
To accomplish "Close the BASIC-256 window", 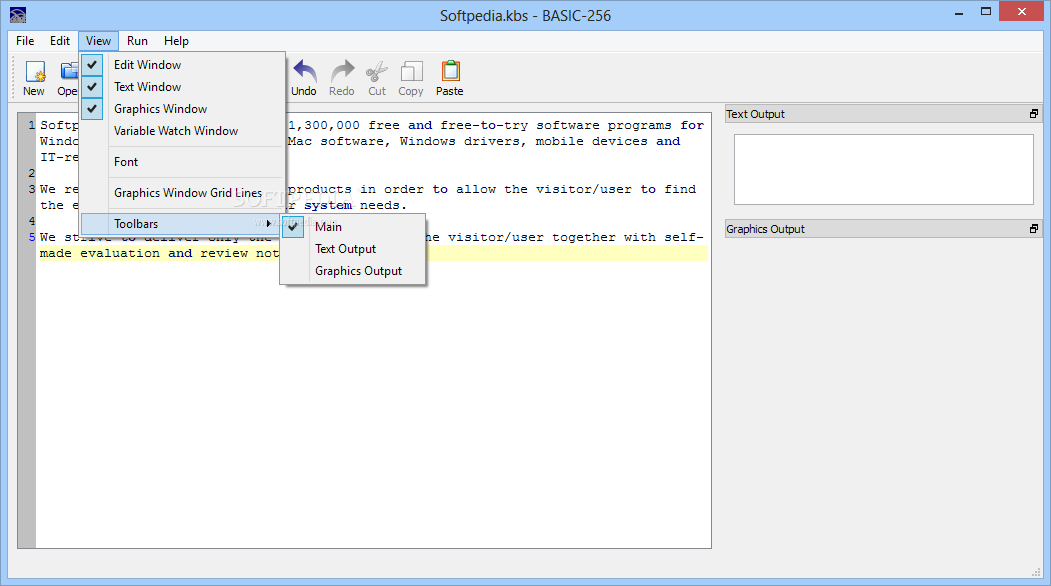I will click(x=1022, y=11).
